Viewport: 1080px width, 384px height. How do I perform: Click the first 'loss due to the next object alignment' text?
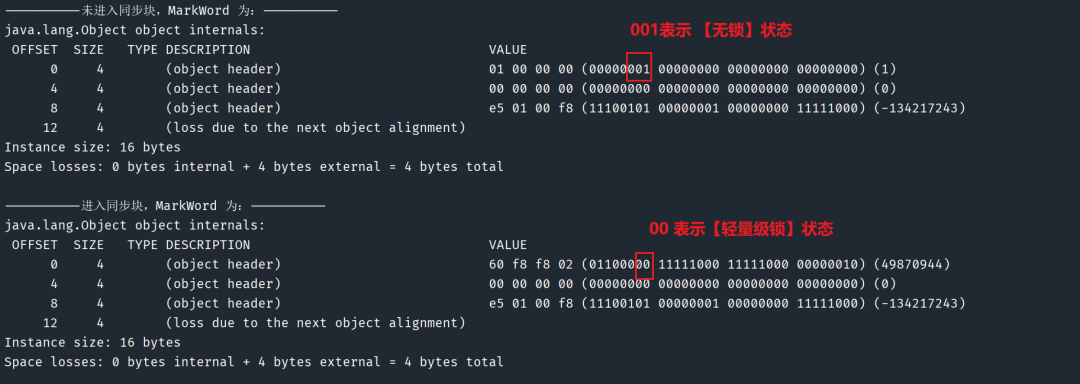(x=315, y=128)
